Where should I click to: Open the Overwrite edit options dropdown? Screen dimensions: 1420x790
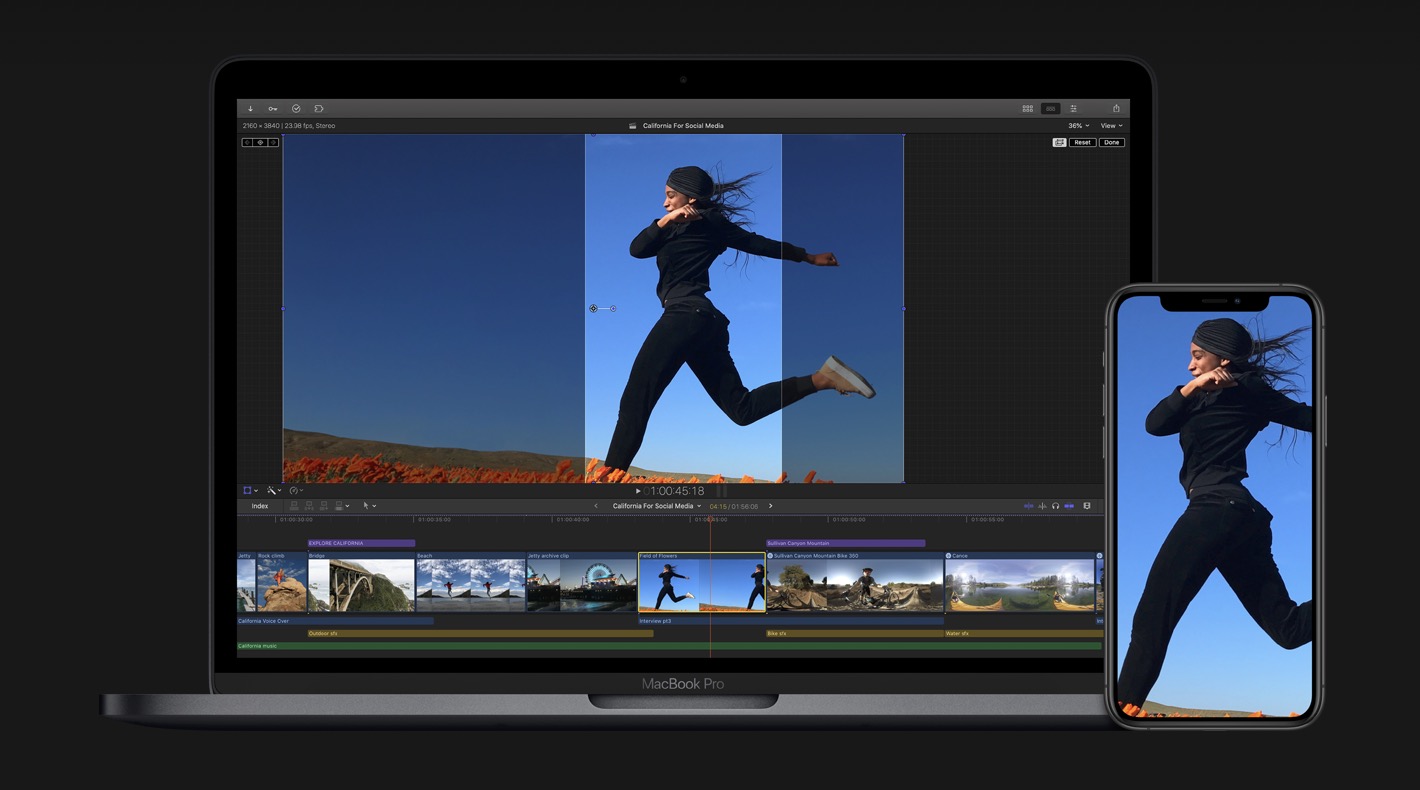tap(341, 506)
